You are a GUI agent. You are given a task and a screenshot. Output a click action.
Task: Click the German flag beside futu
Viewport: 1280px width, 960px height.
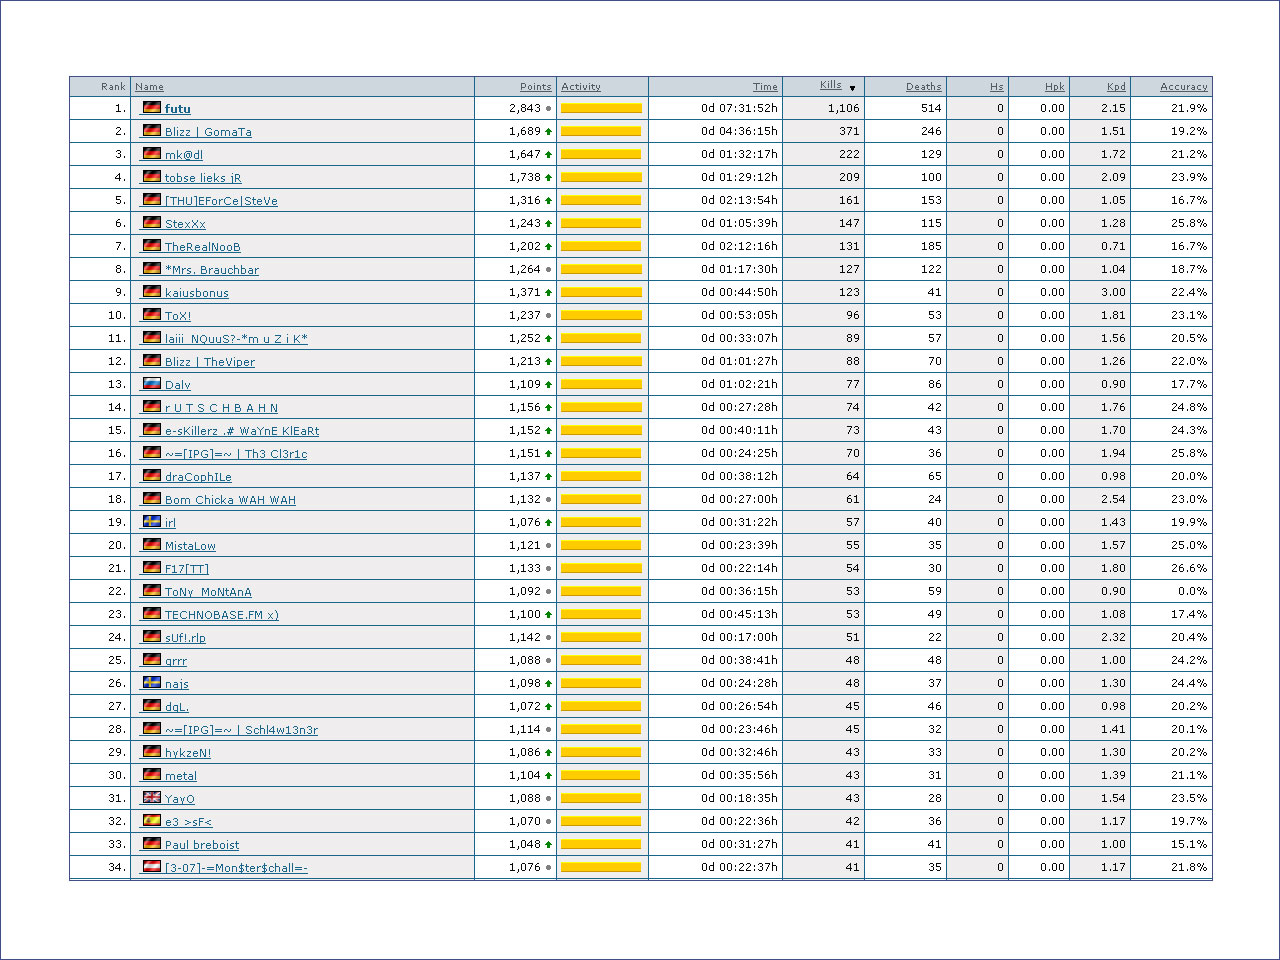click(152, 108)
